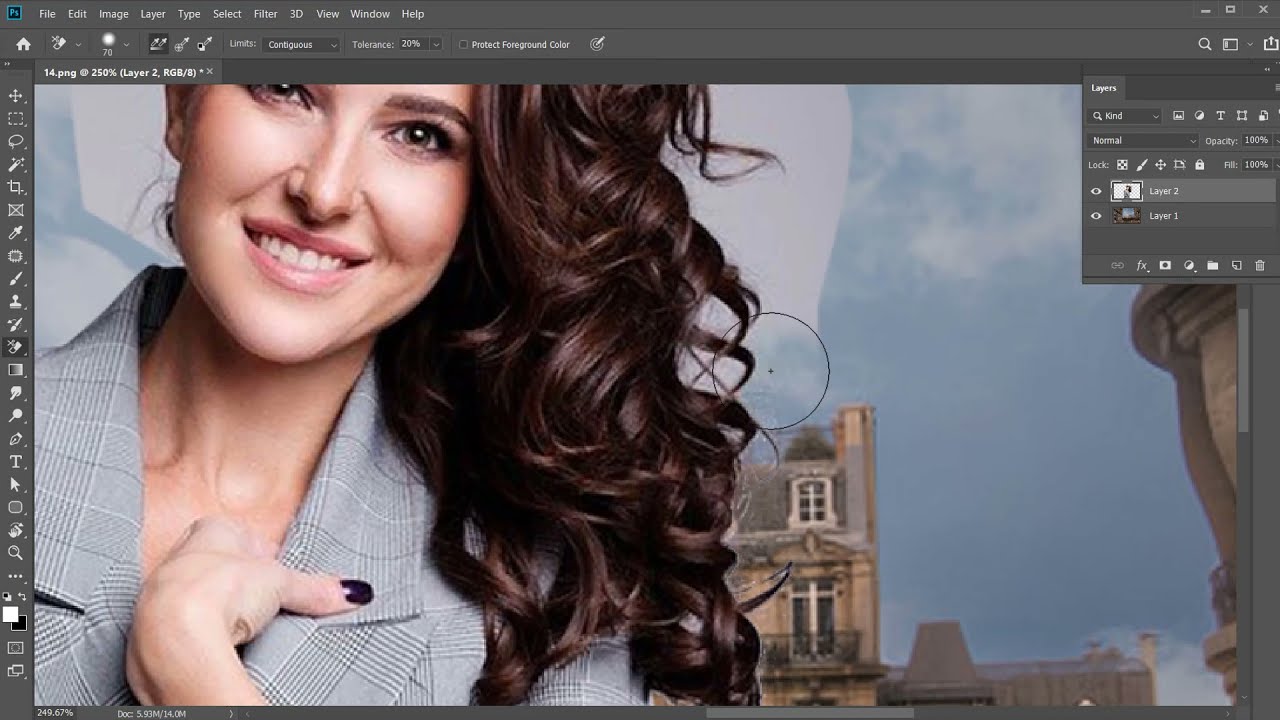Screen dimensions: 1280x720
Task: Select the Pen tool
Action: pos(16,439)
